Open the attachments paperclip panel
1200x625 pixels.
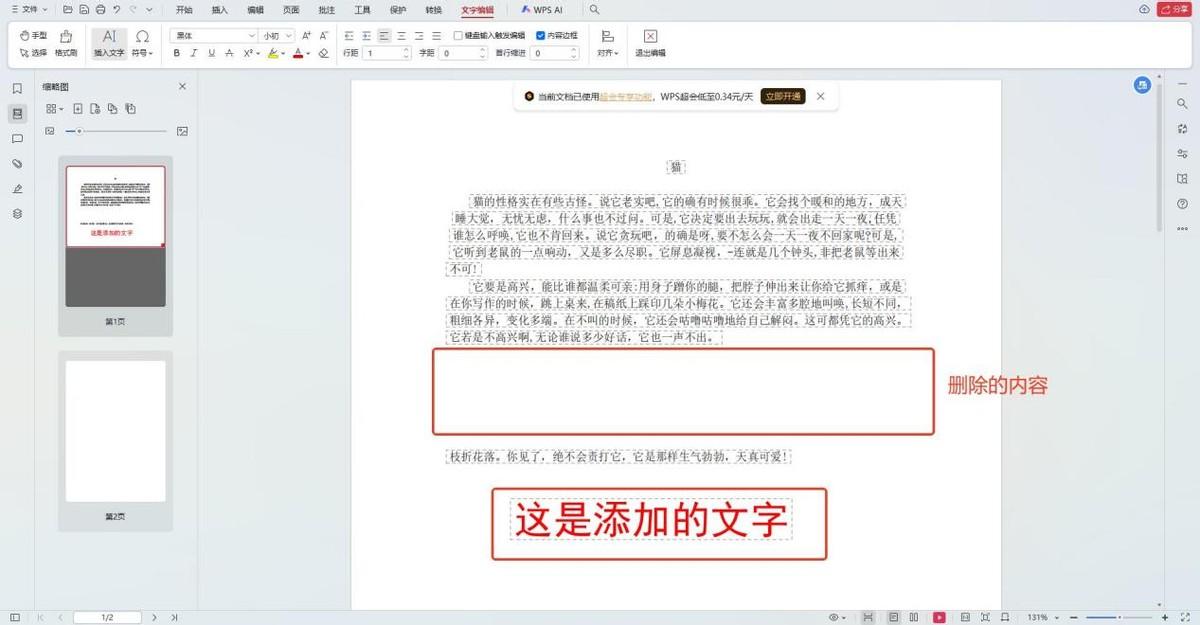pos(17,163)
